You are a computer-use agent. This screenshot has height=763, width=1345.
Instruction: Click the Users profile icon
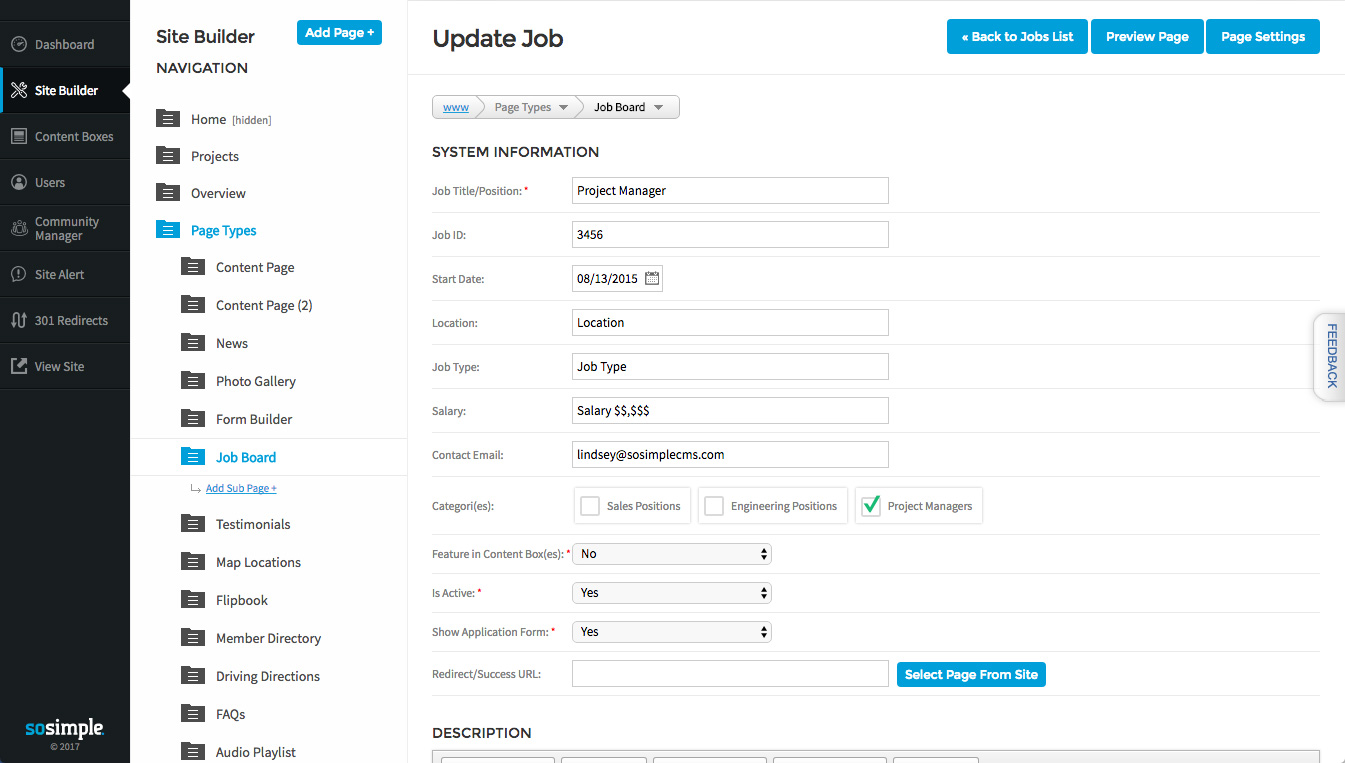pos(19,183)
